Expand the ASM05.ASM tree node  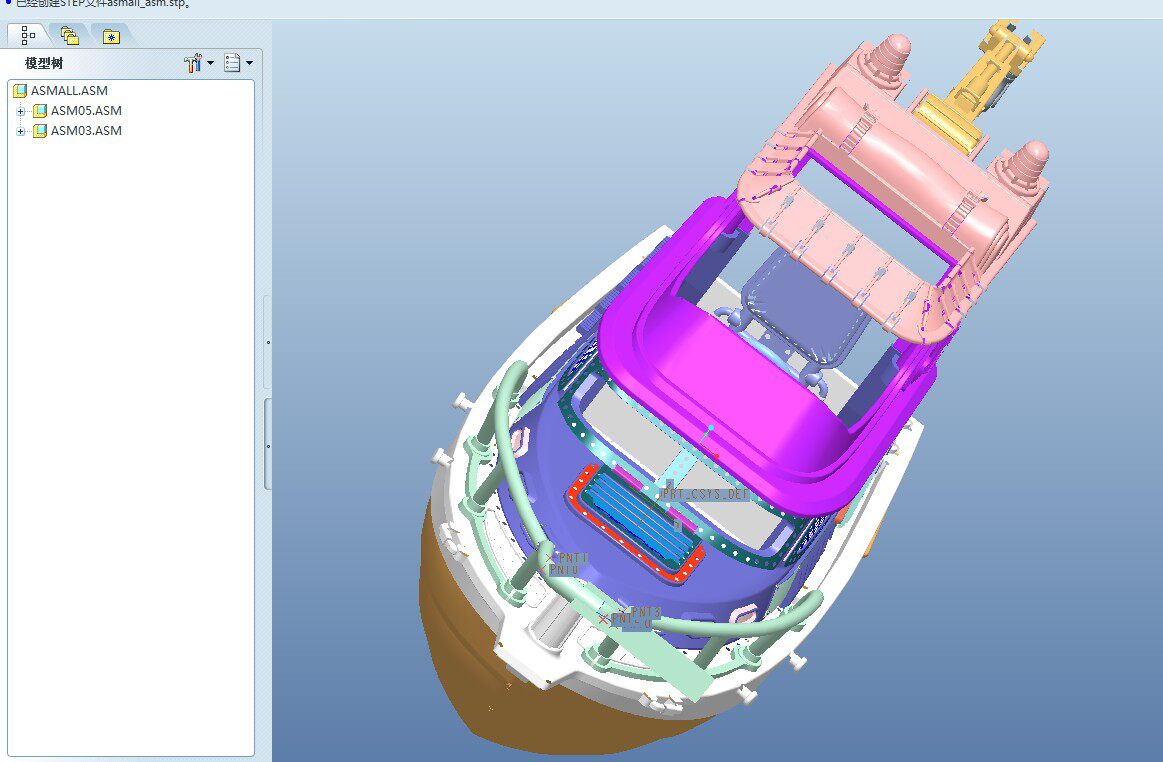click(21, 111)
